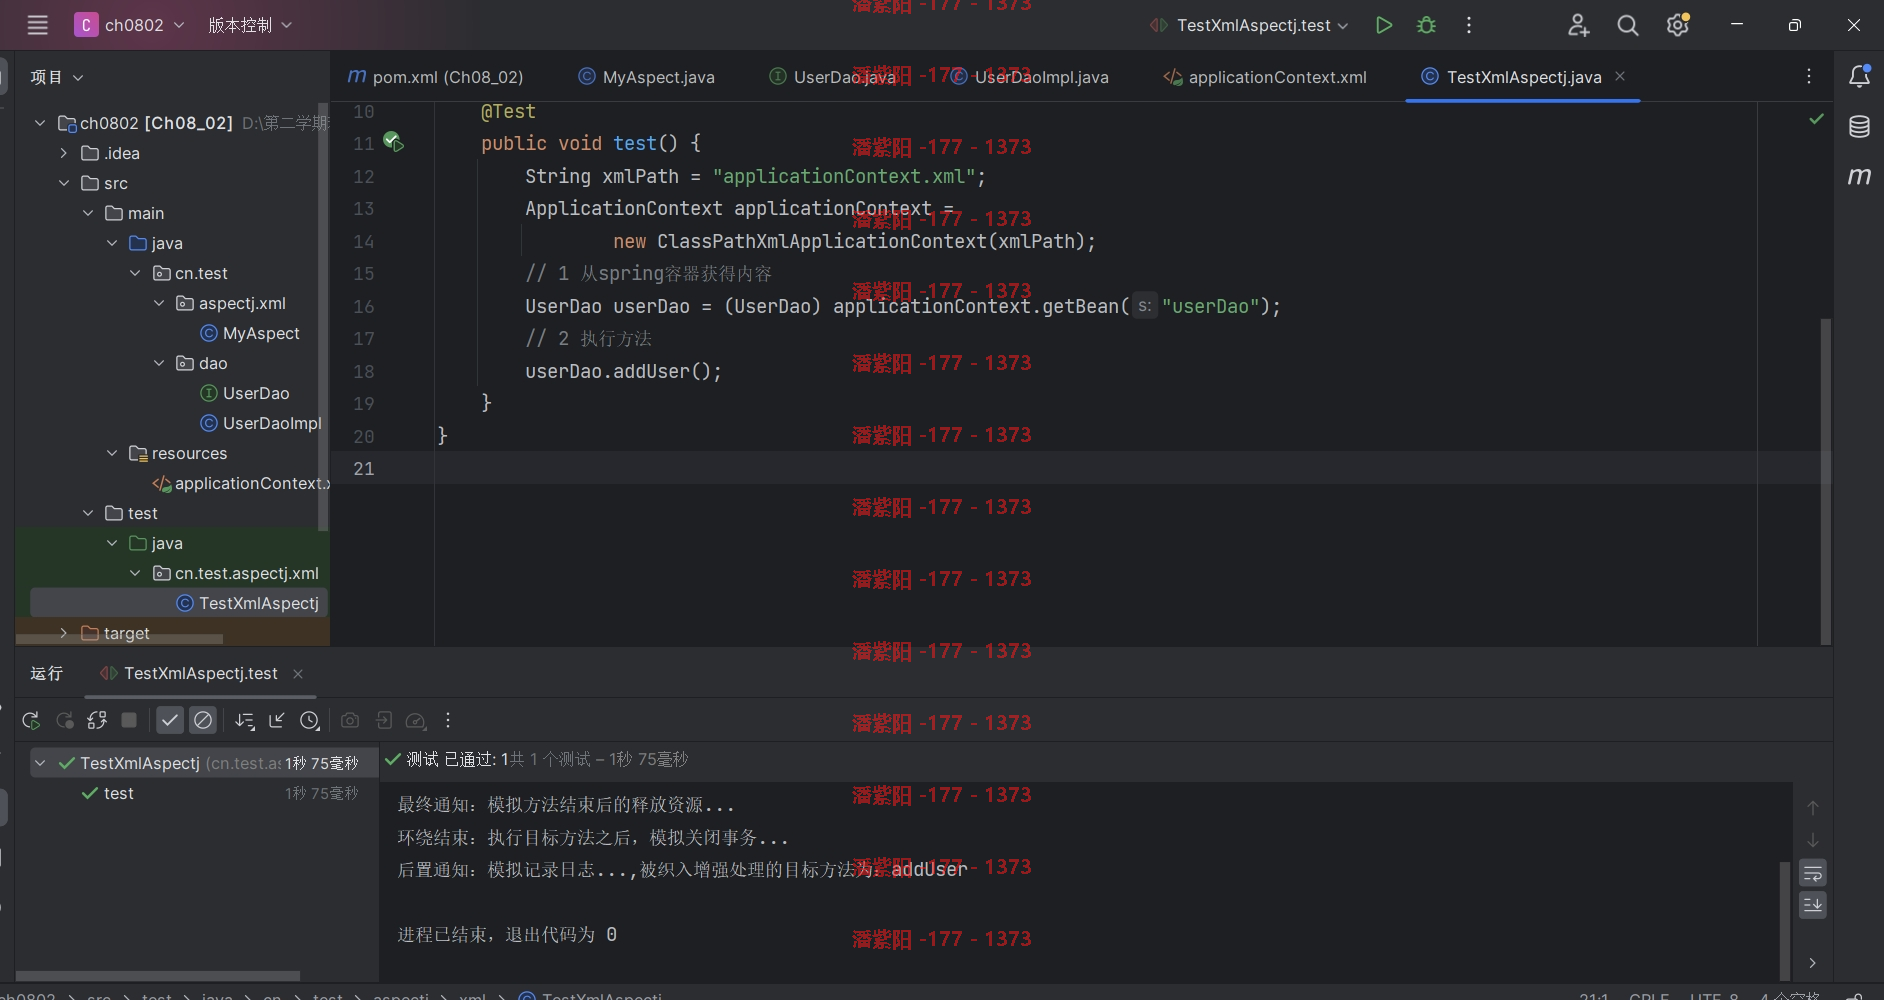Select UserDao interface in project tree
Image resolution: width=1884 pixels, height=1000 pixels.
tap(245, 393)
